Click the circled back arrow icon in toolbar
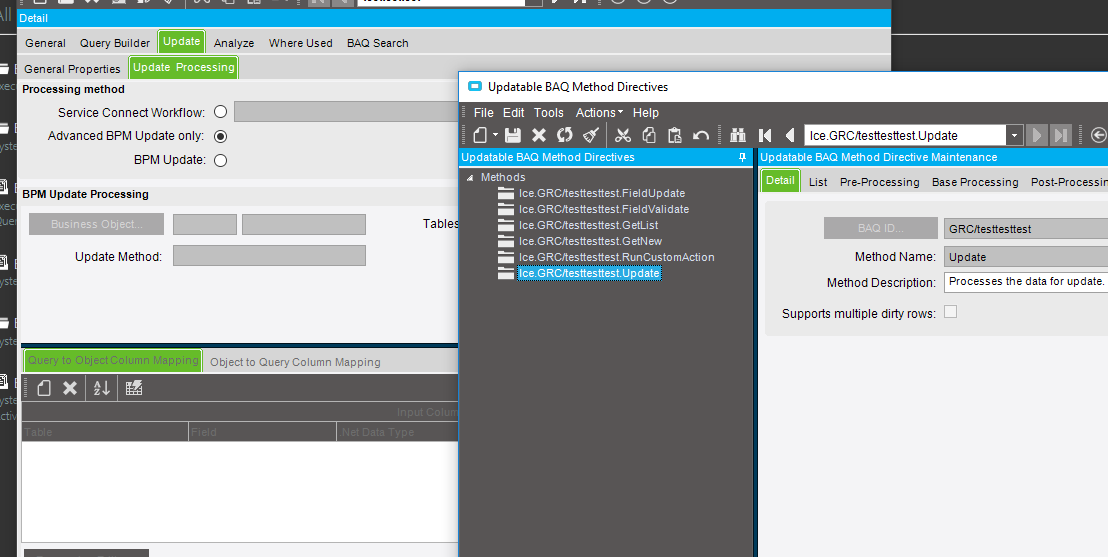1108x557 pixels. pyautogui.click(x=1098, y=135)
